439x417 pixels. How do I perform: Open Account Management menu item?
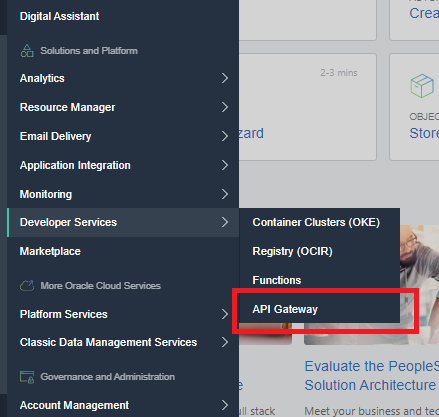click(74, 405)
